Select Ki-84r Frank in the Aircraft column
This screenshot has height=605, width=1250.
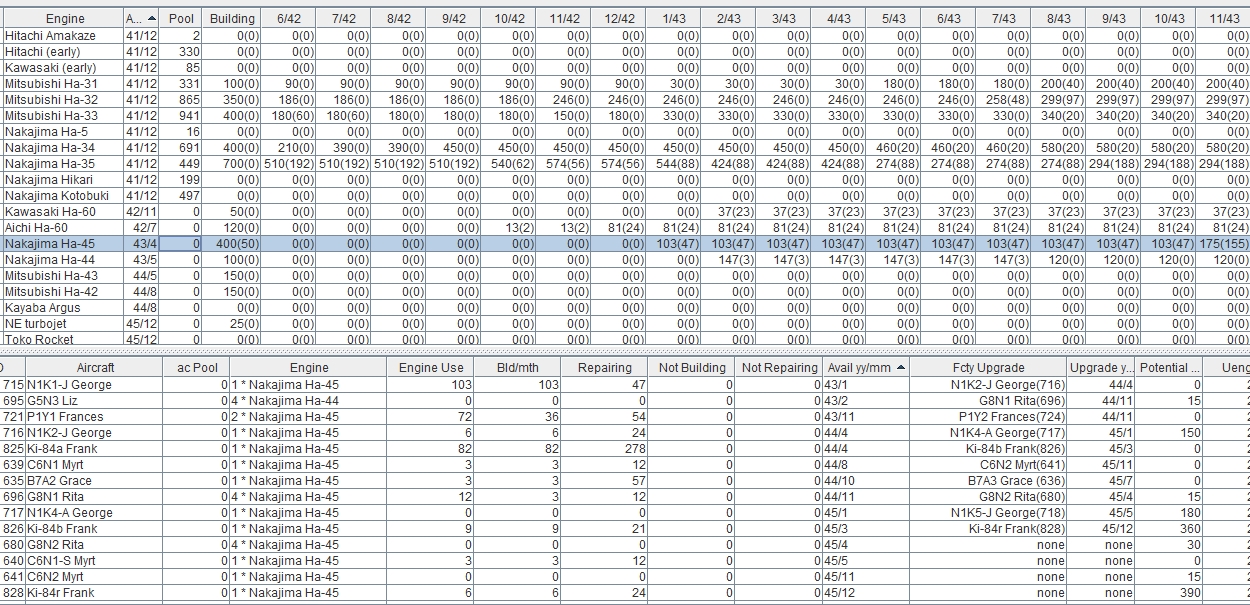[95, 592]
